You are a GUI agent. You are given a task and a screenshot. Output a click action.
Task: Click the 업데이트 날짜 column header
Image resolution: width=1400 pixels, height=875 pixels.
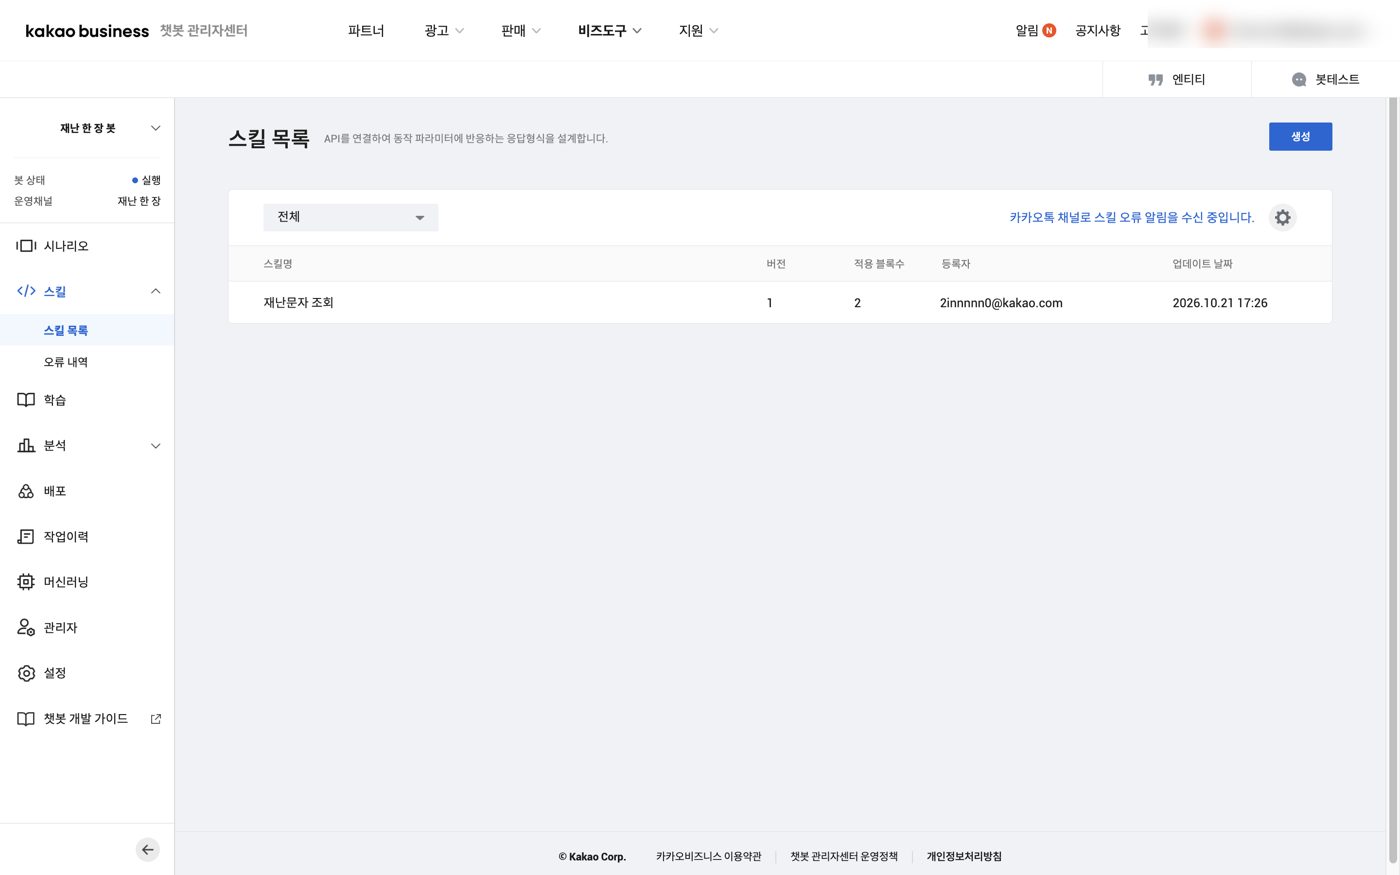[x=1203, y=264]
